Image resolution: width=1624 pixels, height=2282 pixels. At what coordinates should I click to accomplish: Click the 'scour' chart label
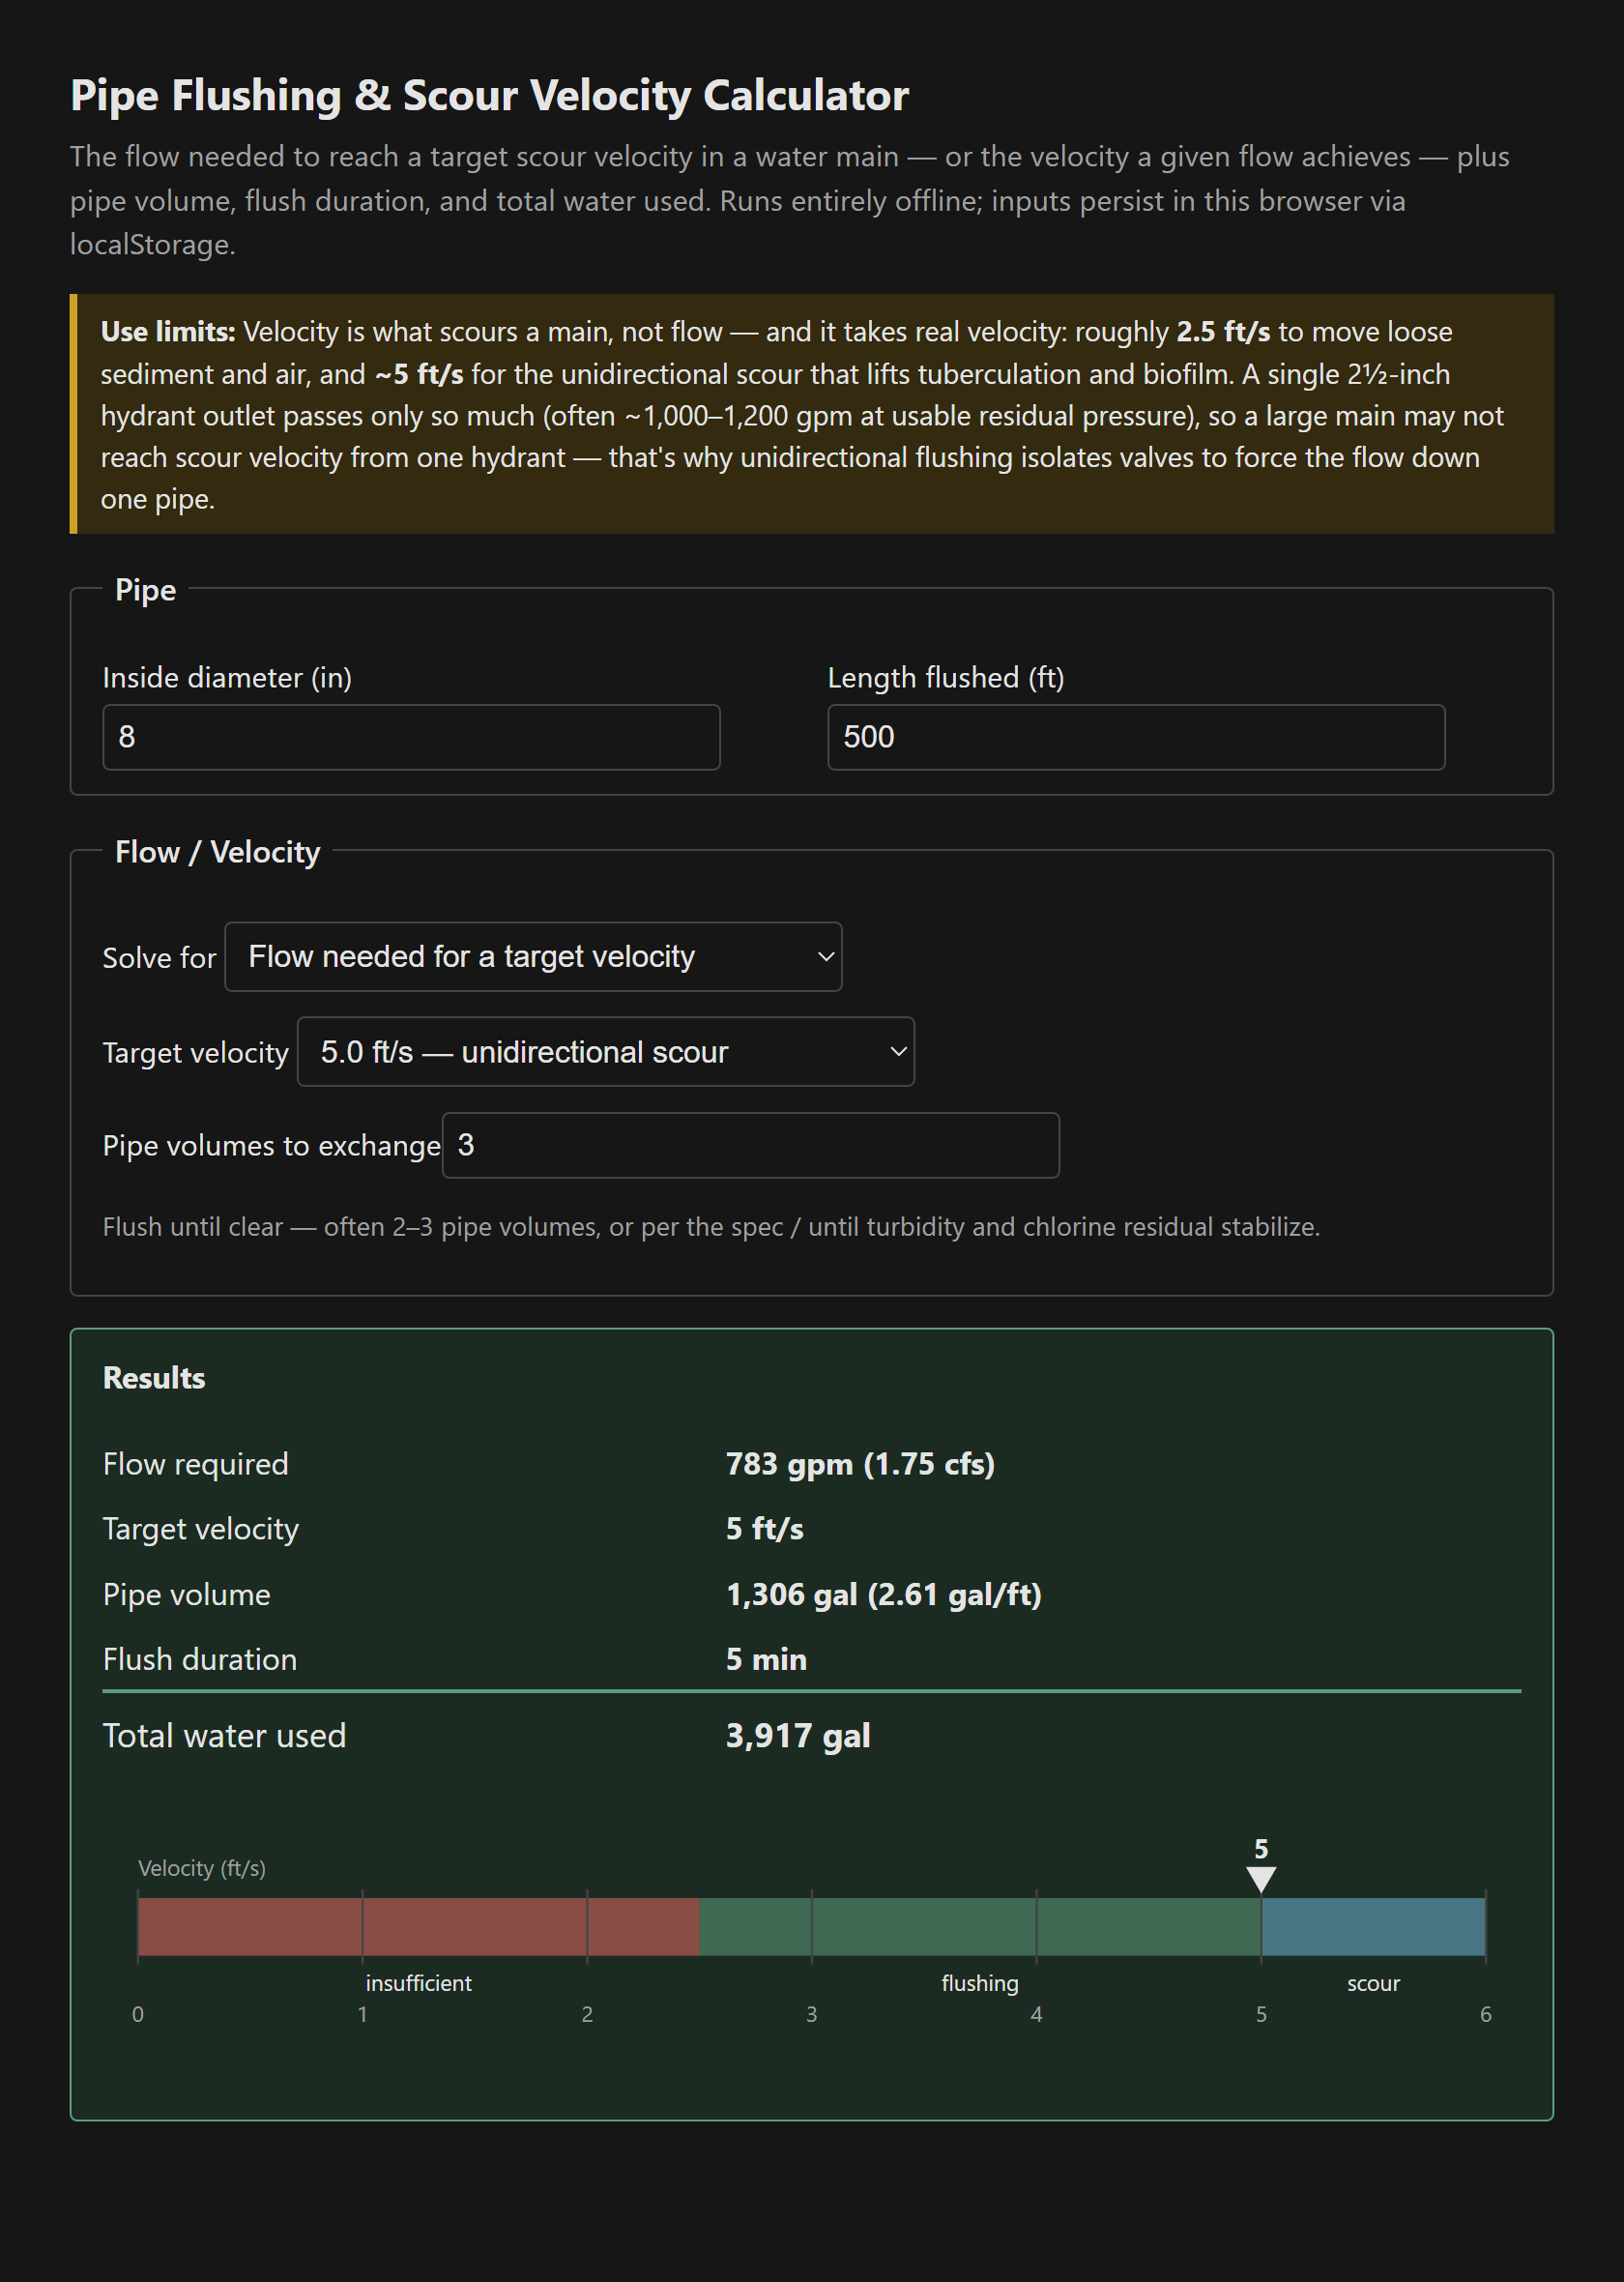tap(1373, 1983)
